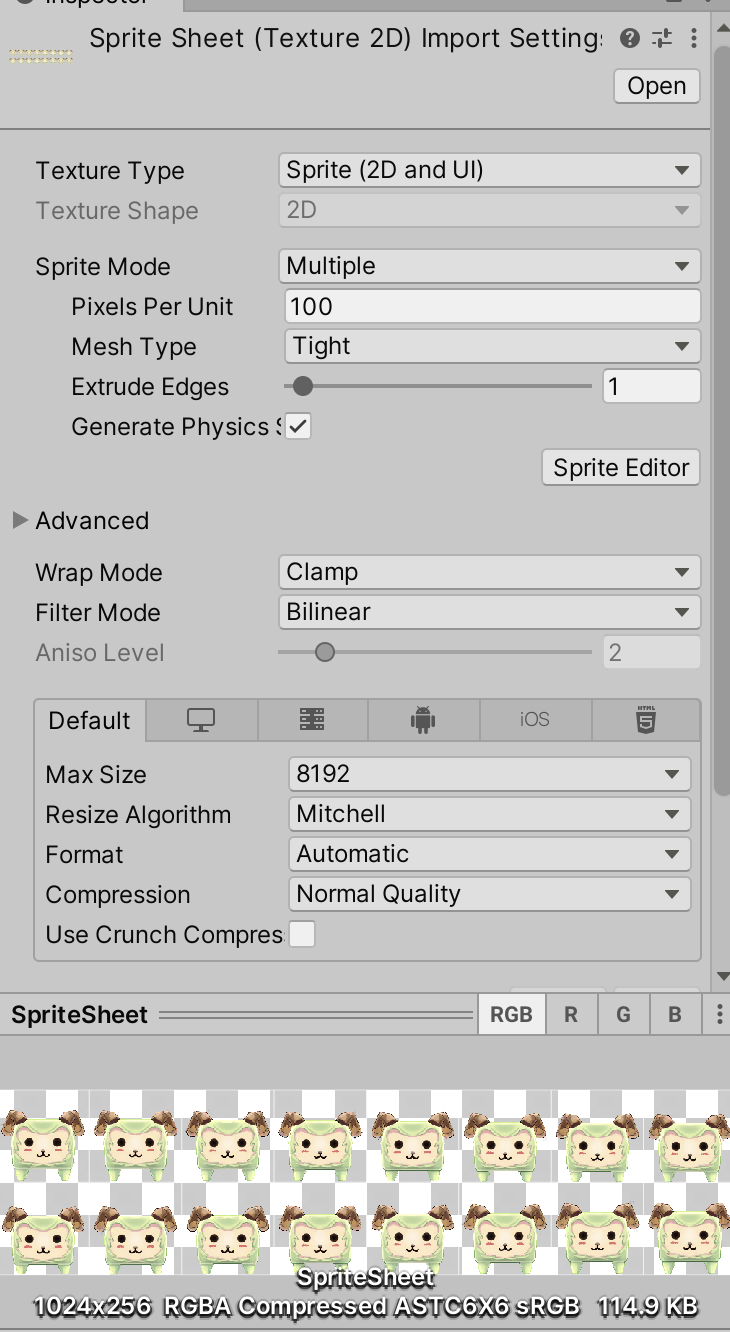This screenshot has height=1332, width=730.
Task: Open the preview panel options menu
Action: point(718,1013)
